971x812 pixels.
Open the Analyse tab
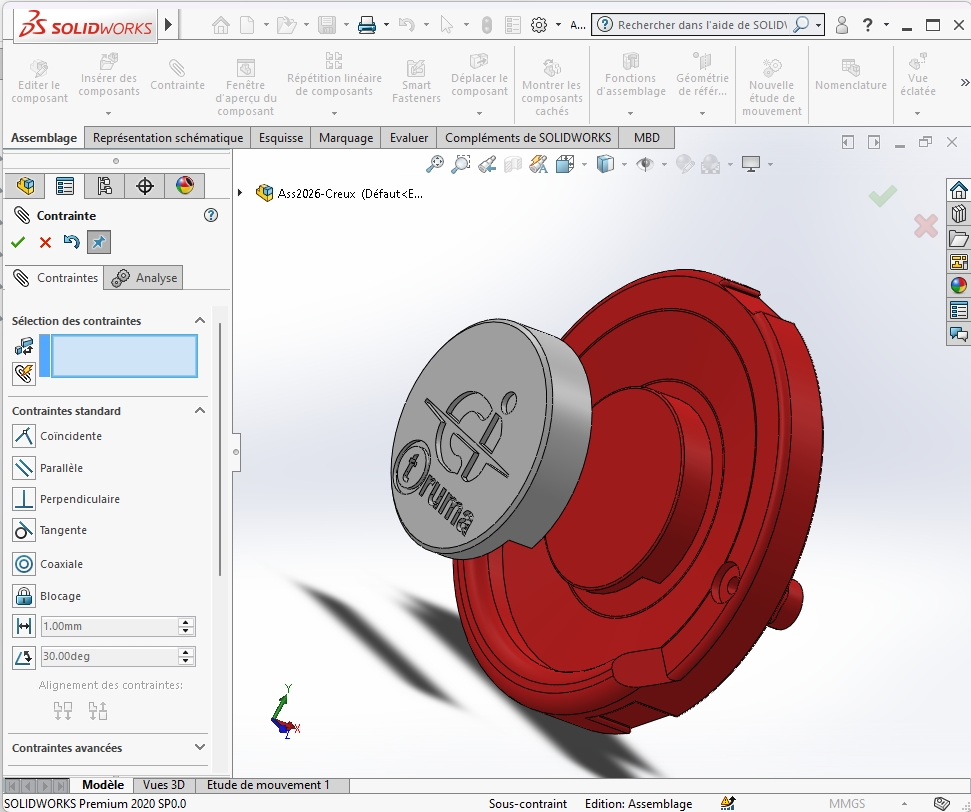(145, 278)
